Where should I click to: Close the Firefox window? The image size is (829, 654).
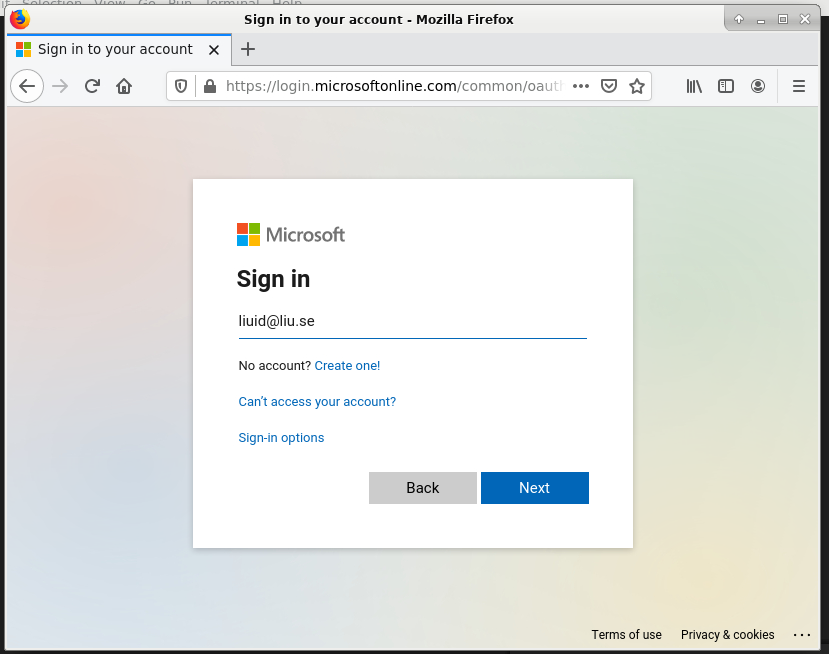(x=805, y=20)
